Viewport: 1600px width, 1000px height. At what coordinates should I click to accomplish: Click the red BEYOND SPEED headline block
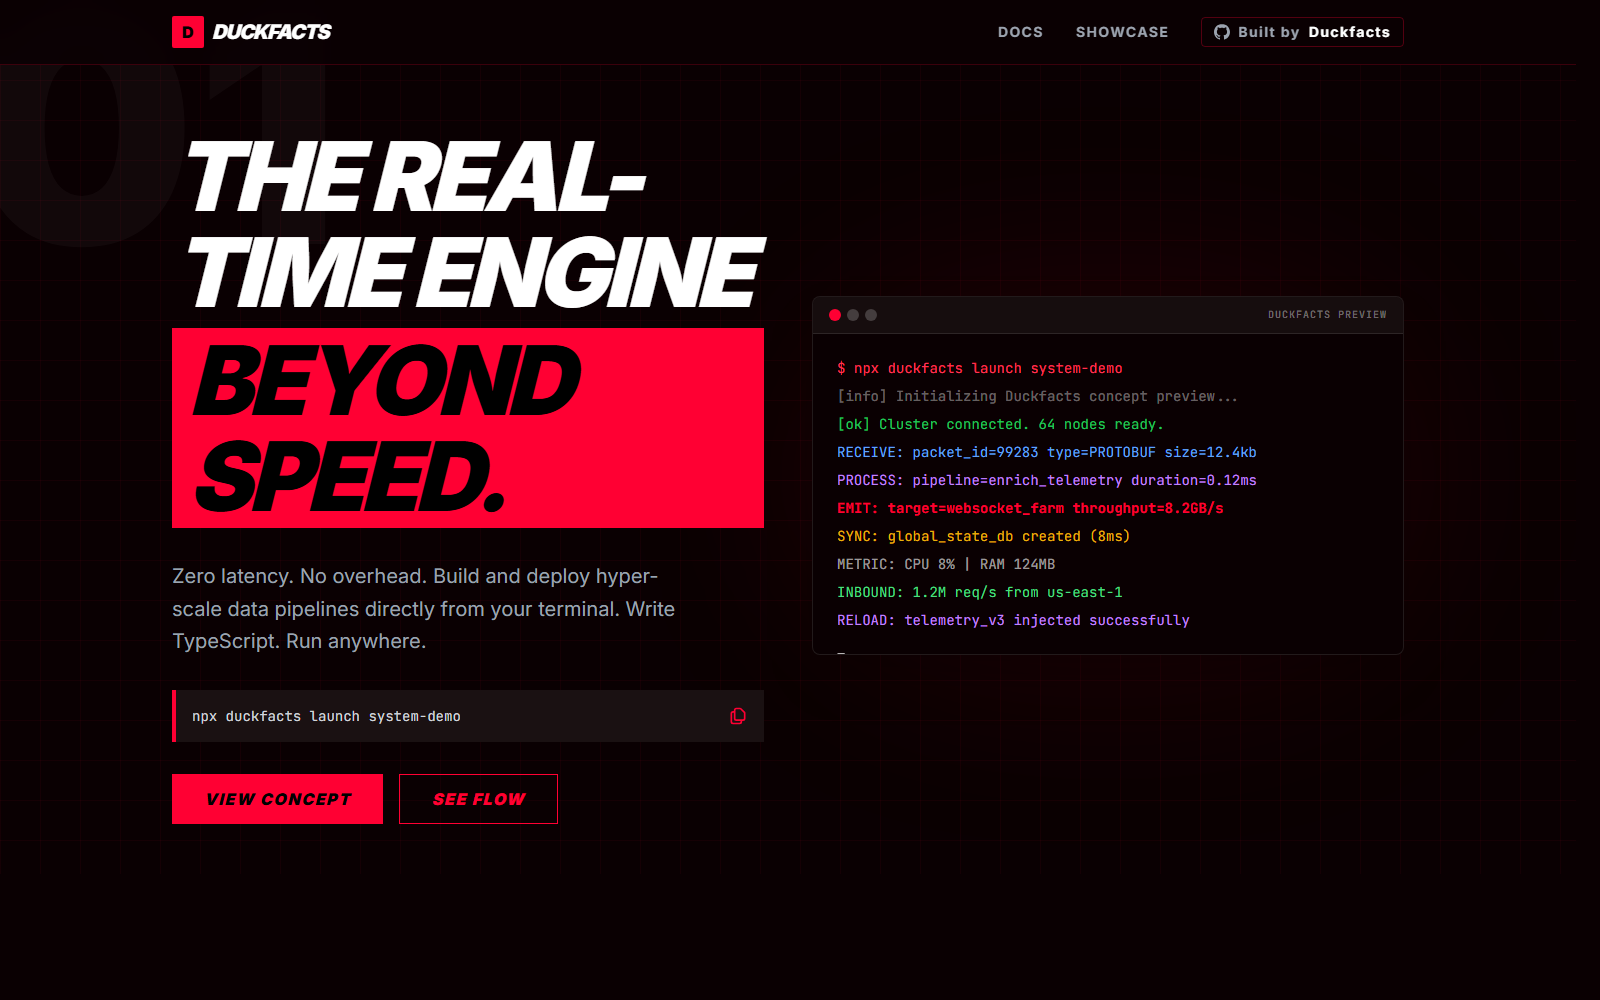point(467,427)
